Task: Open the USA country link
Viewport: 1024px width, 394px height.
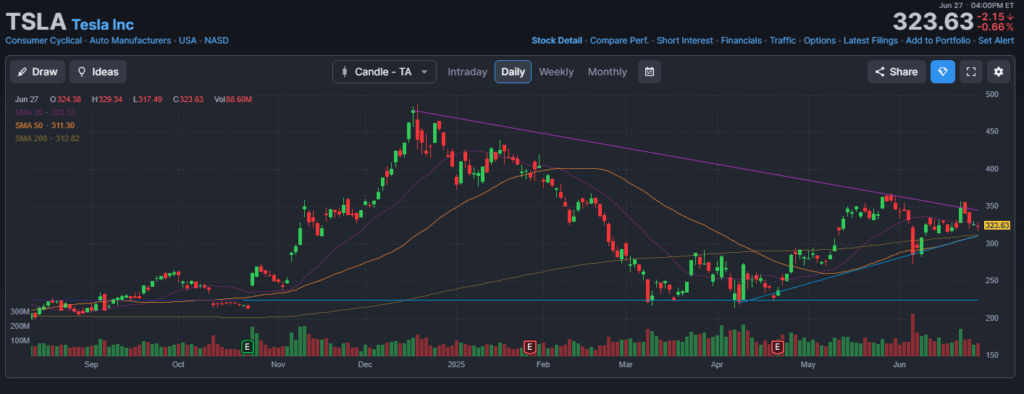Action: (x=187, y=41)
